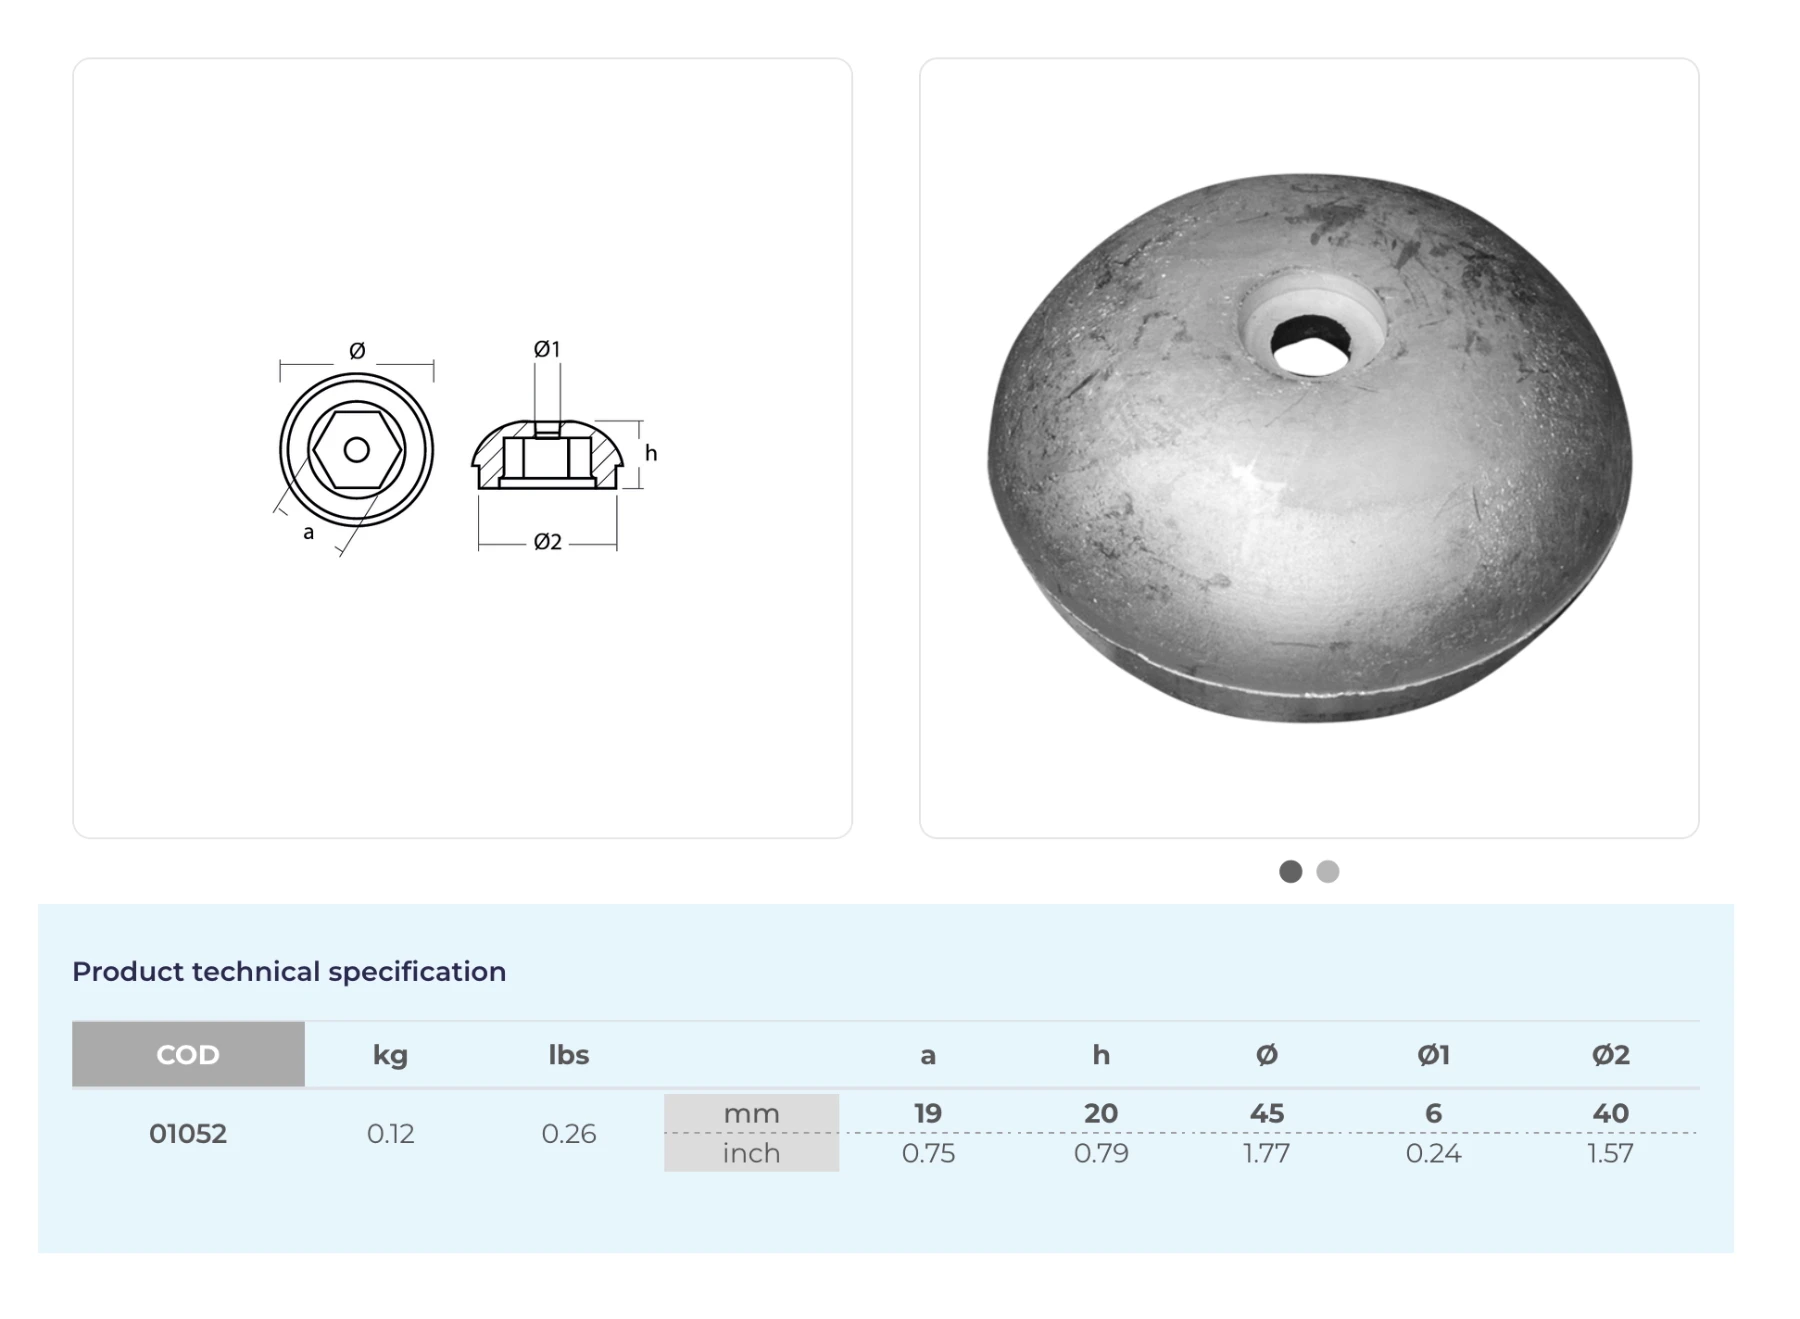Click the hexagon top-view diagram
Image resolution: width=1800 pixels, height=1319 pixels.
(x=356, y=450)
